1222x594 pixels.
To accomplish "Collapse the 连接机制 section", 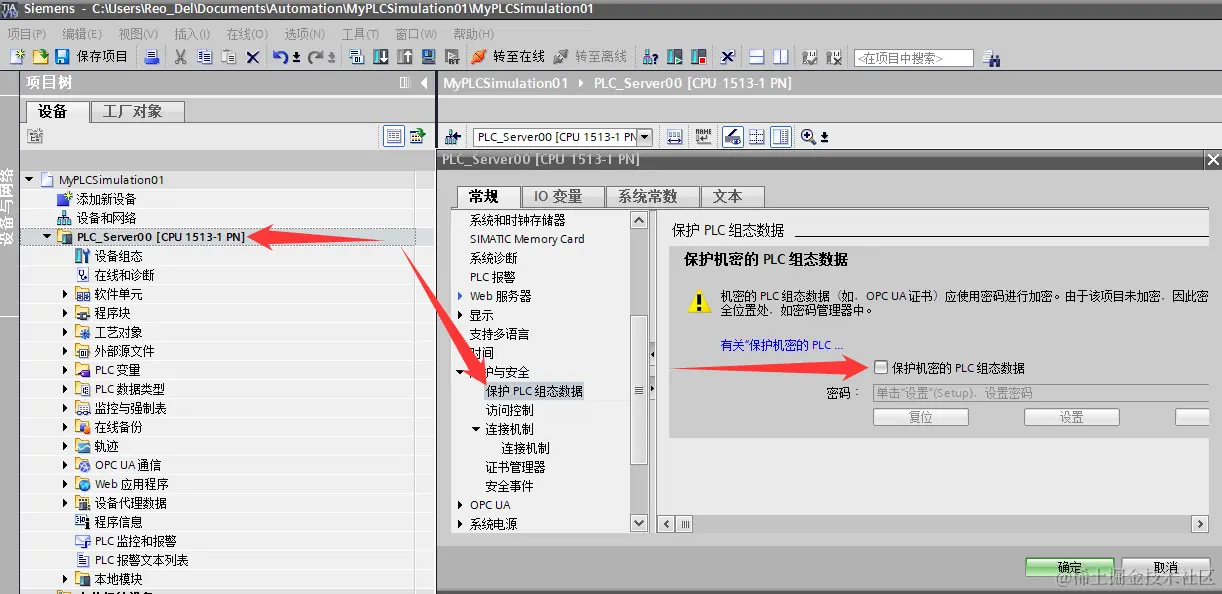I will [474, 428].
